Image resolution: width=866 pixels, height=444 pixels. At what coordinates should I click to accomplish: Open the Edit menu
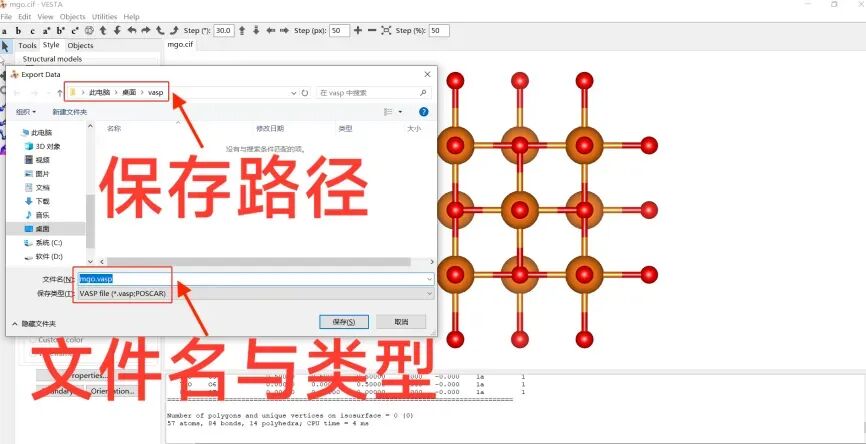tap(25, 17)
